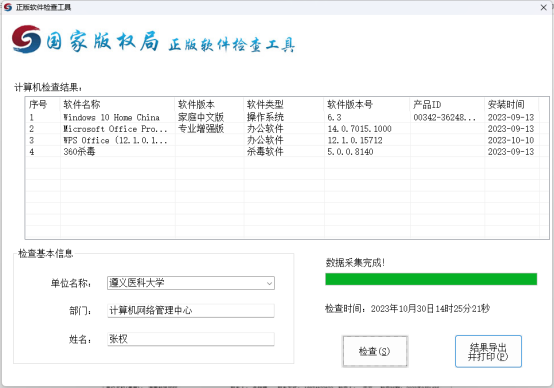
Task: Select the Microsoft Office Pro row
Action: click(x=287, y=129)
